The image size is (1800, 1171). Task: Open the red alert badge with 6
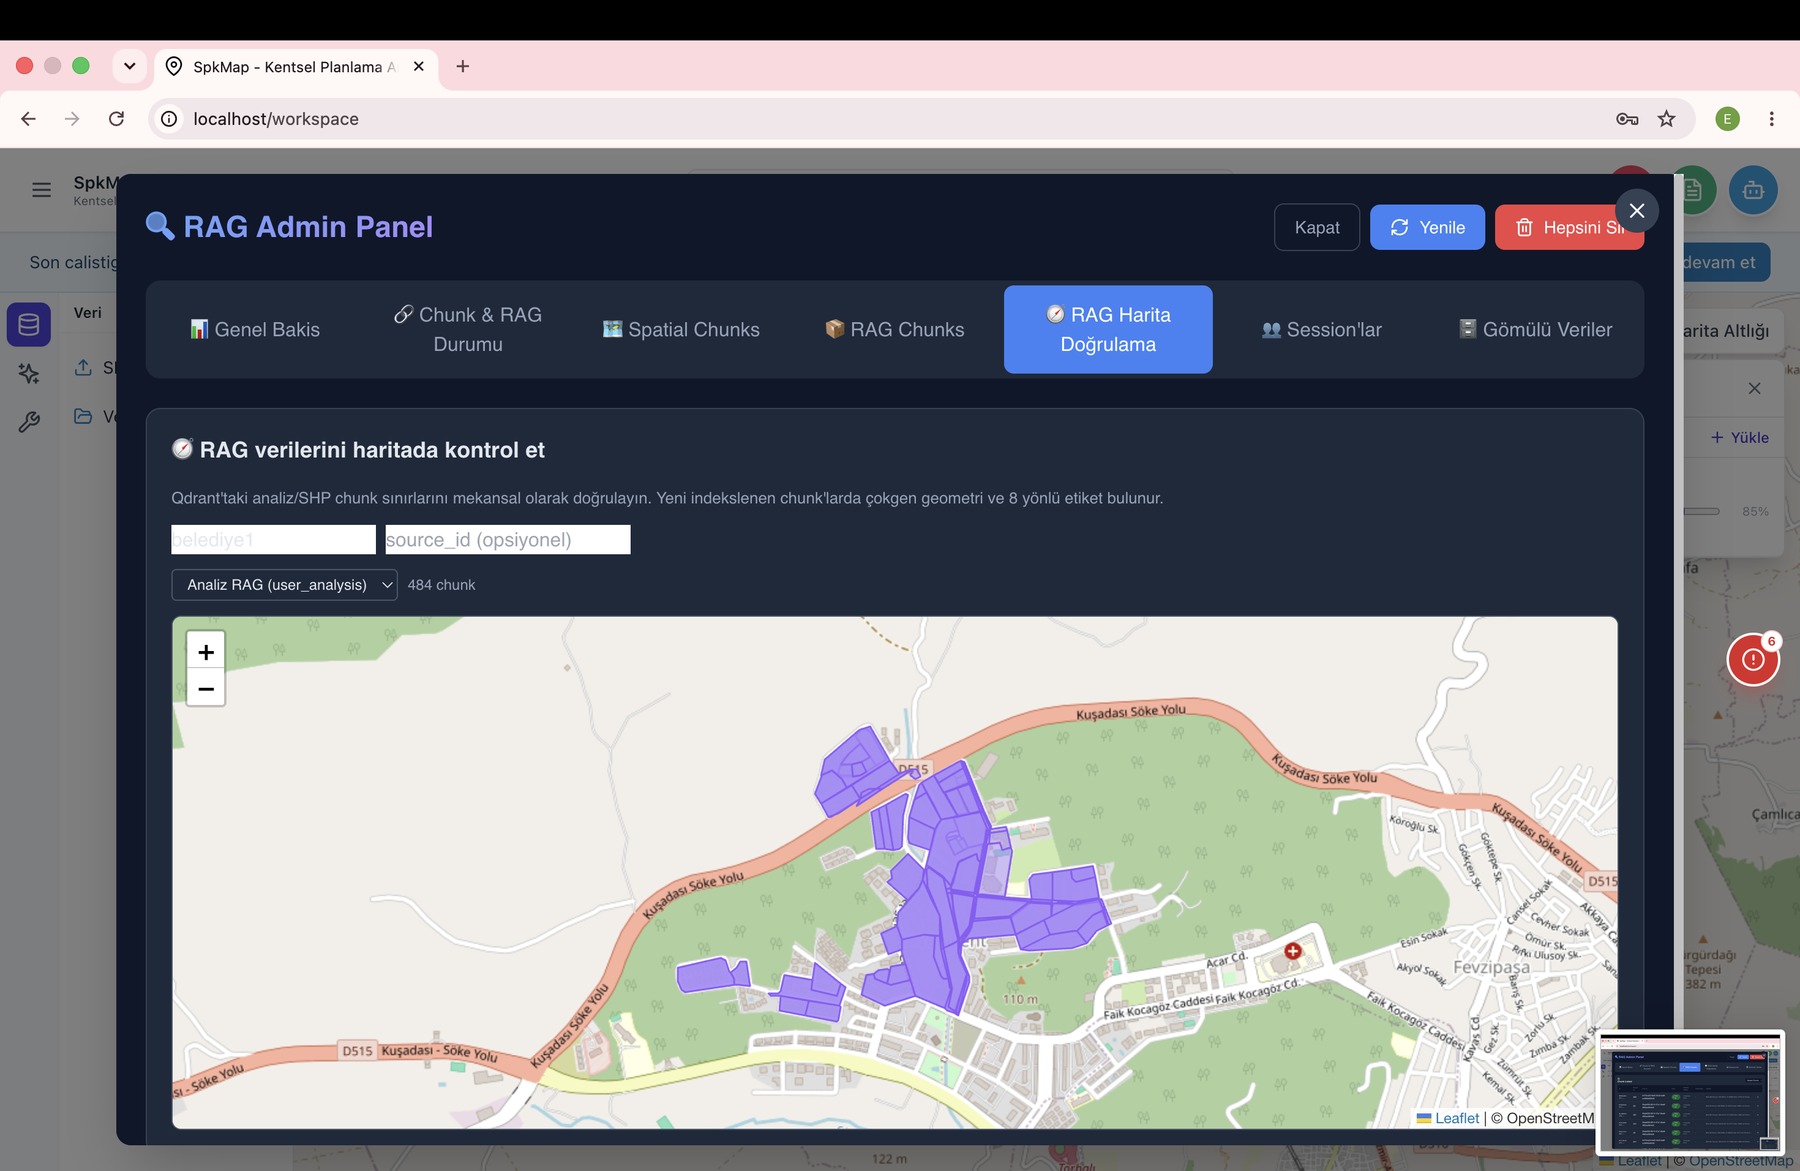[x=1753, y=659]
